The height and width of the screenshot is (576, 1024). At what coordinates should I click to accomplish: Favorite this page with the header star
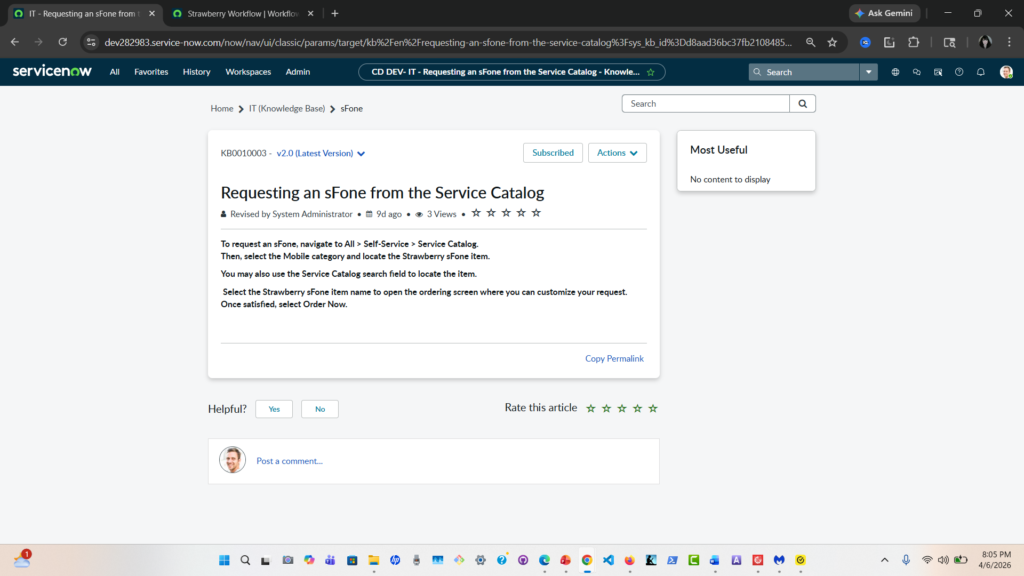click(651, 72)
